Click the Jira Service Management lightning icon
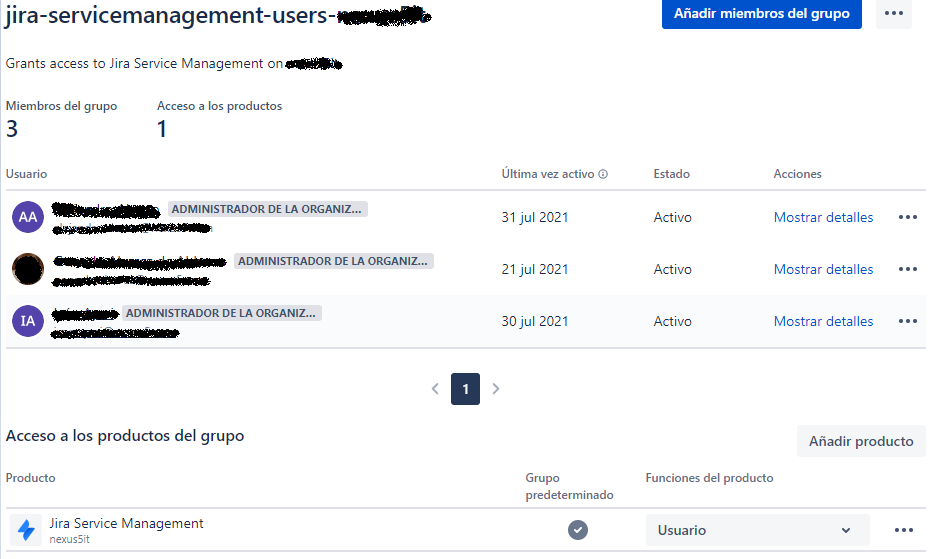The width and height of the screenshot is (935, 559). pos(26,530)
